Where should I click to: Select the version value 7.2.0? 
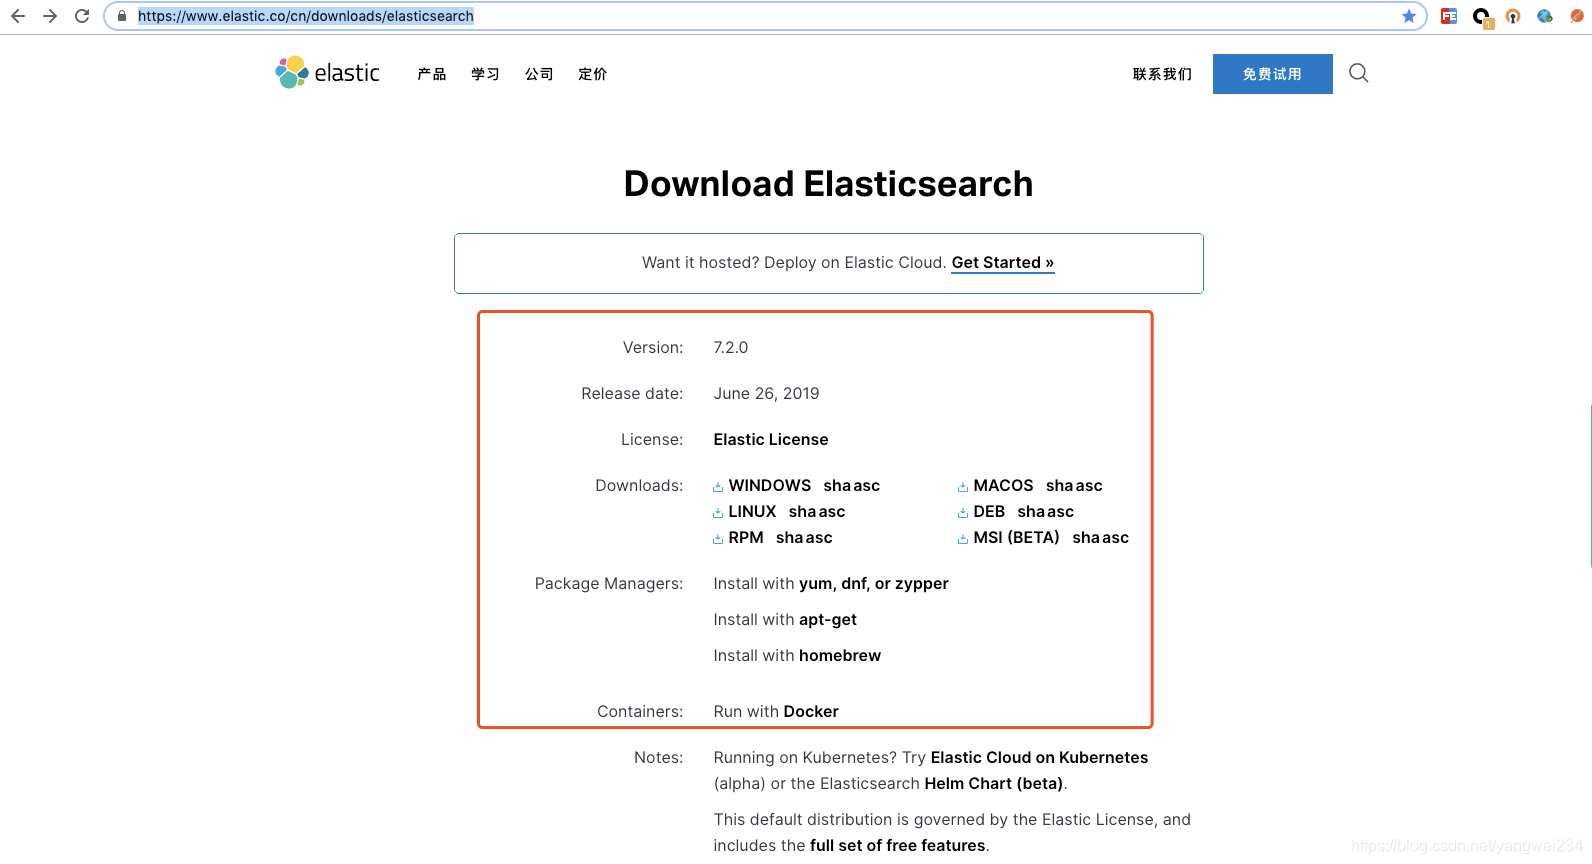pyautogui.click(x=731, y=347)
